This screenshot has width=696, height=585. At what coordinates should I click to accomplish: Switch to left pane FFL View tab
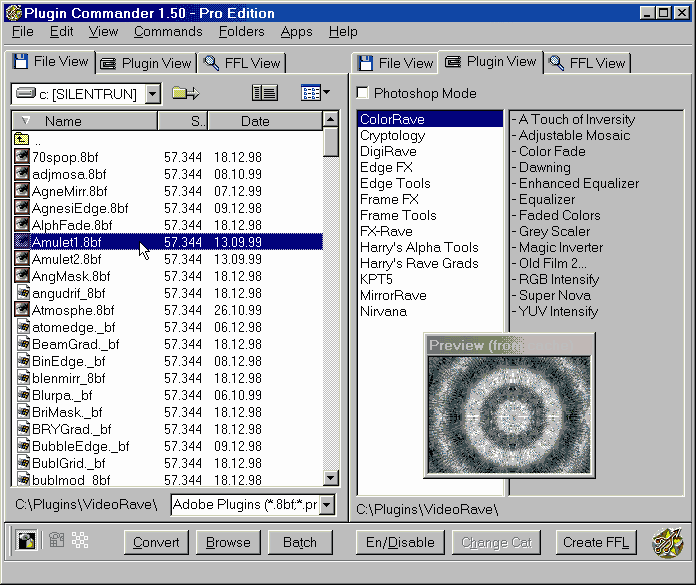(242, 63)
